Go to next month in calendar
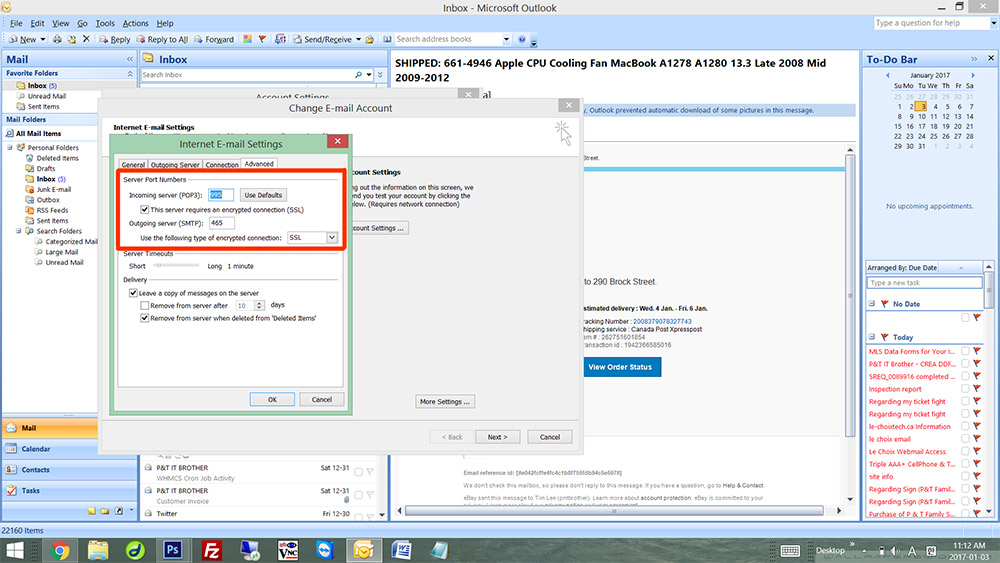The width and height of the screenshot is (1000, 563). click(973, 75)
